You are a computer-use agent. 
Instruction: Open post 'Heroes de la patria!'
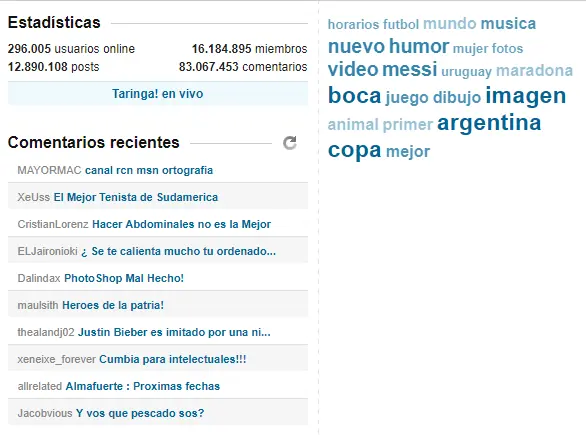[113, 305]
